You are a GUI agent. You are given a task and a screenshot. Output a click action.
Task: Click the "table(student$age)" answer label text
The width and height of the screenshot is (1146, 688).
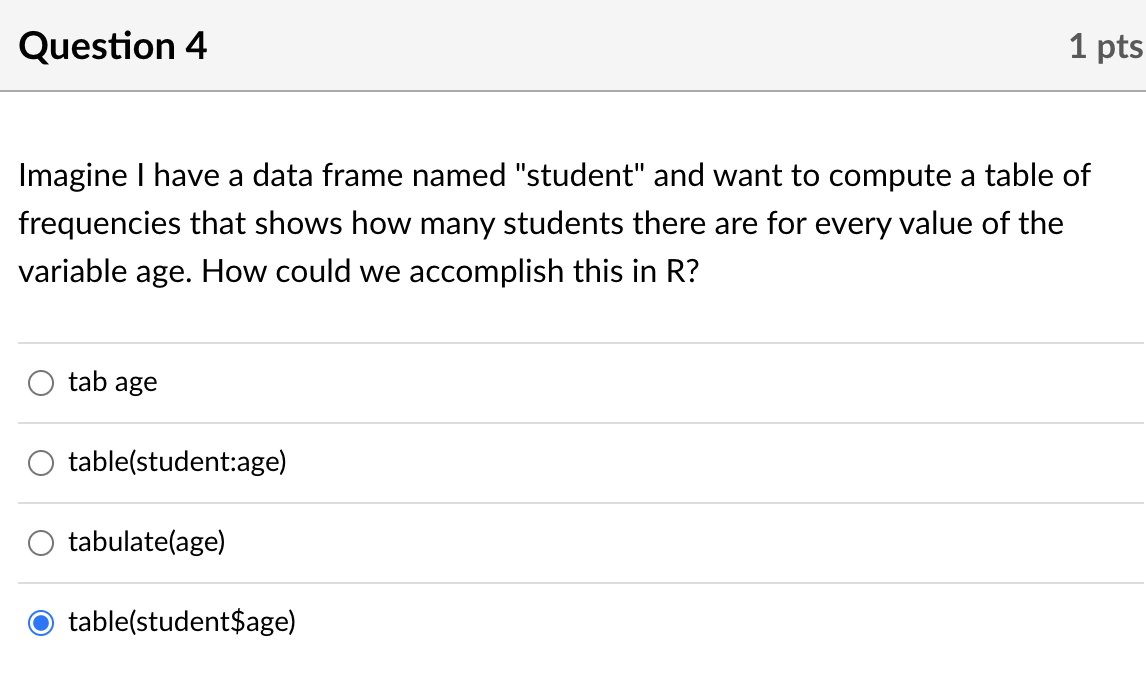tap(181, 622)
